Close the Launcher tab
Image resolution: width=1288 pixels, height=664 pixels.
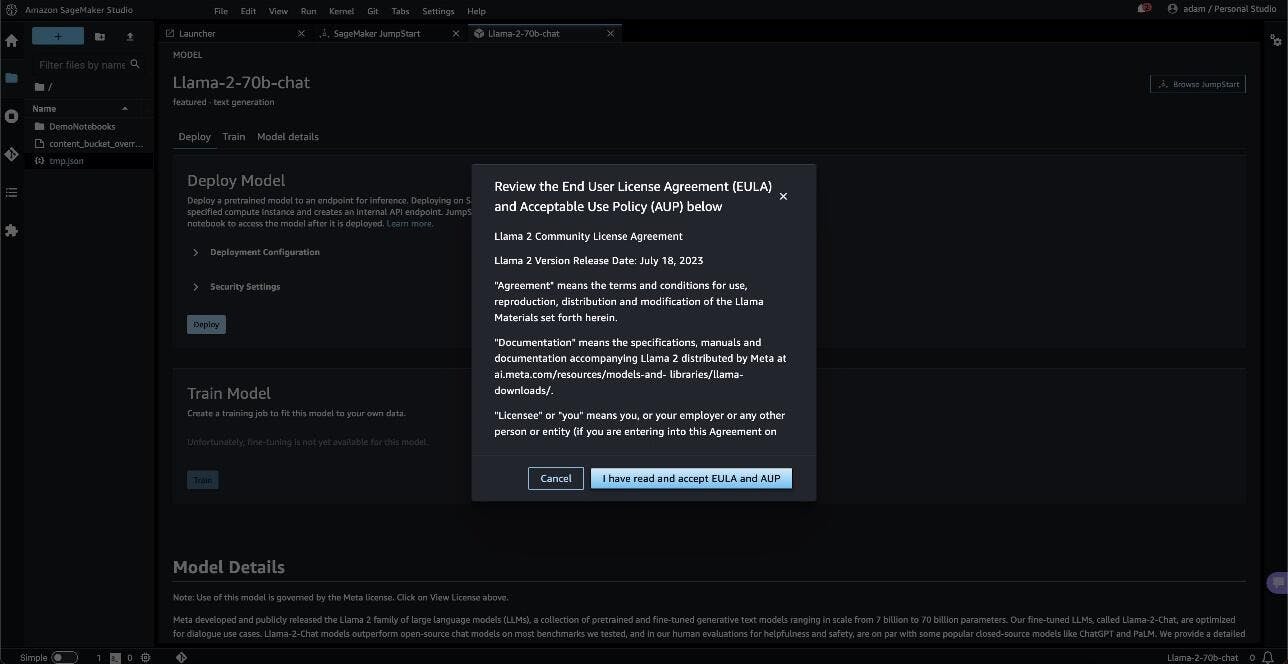point(302,33)
